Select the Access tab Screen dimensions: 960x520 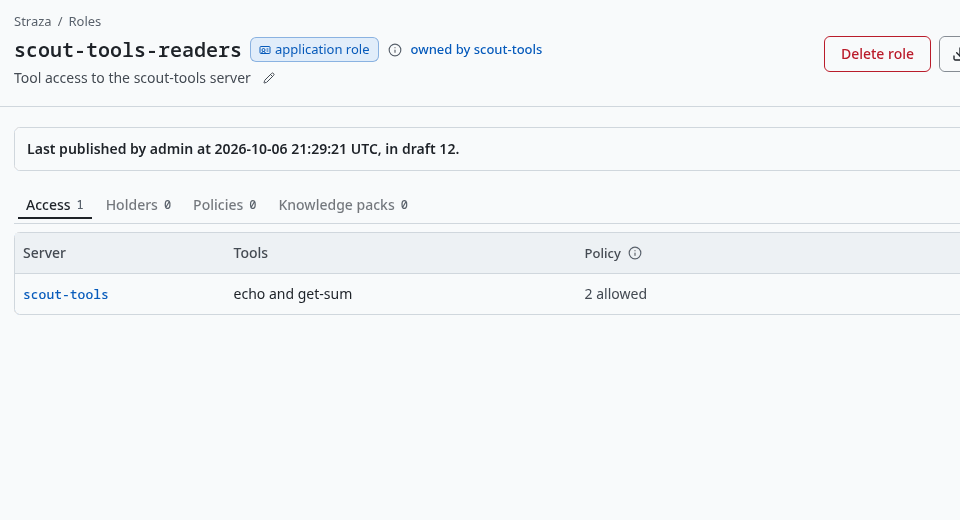tap(54, 205)
